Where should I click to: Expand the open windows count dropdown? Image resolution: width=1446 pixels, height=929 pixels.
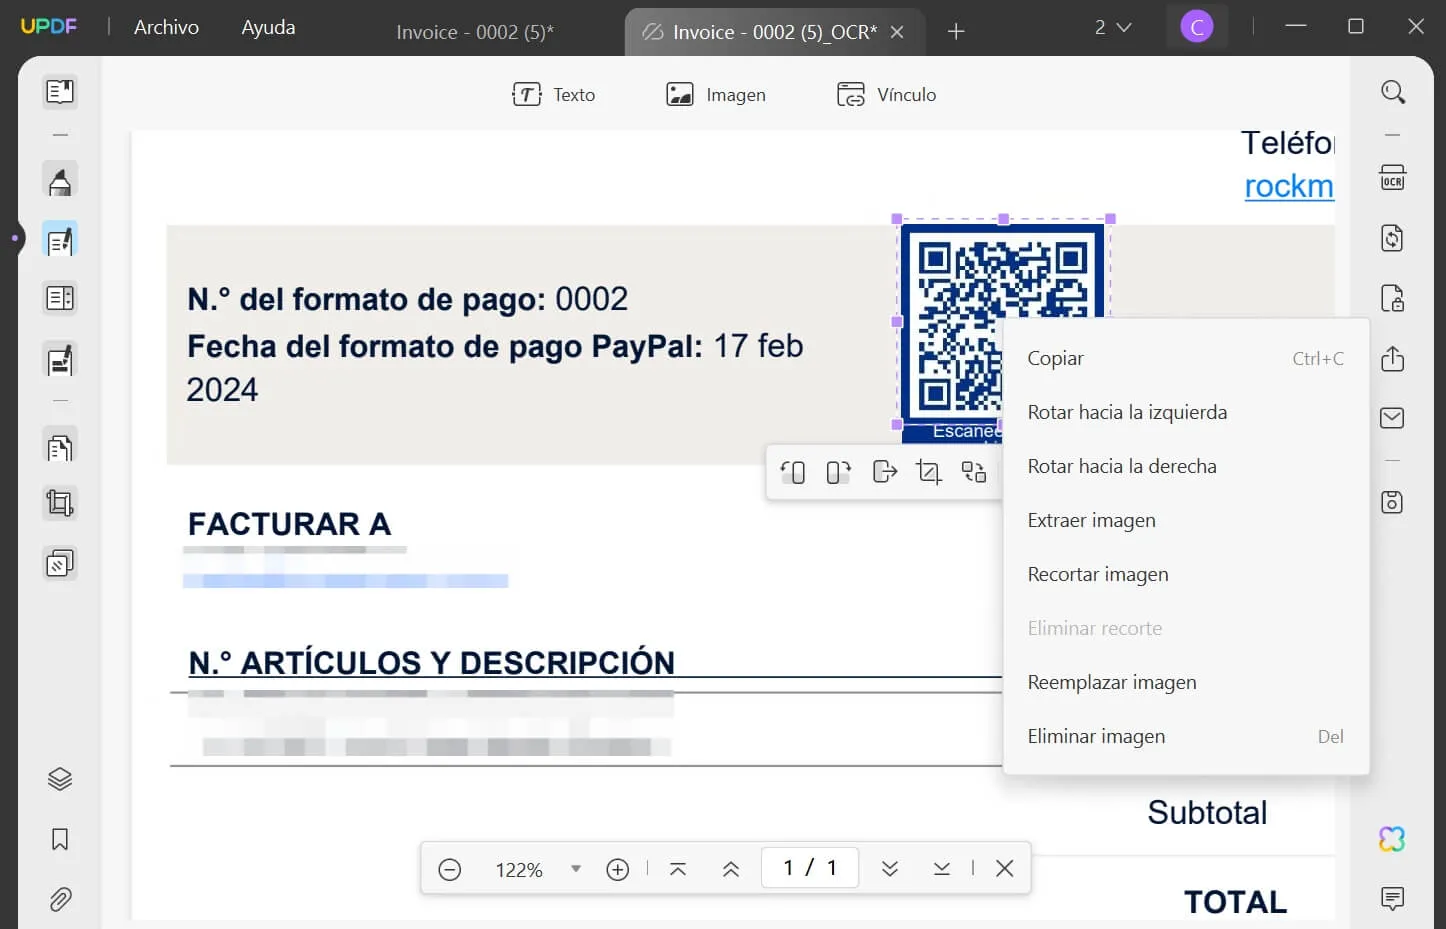coord(1112,27)
